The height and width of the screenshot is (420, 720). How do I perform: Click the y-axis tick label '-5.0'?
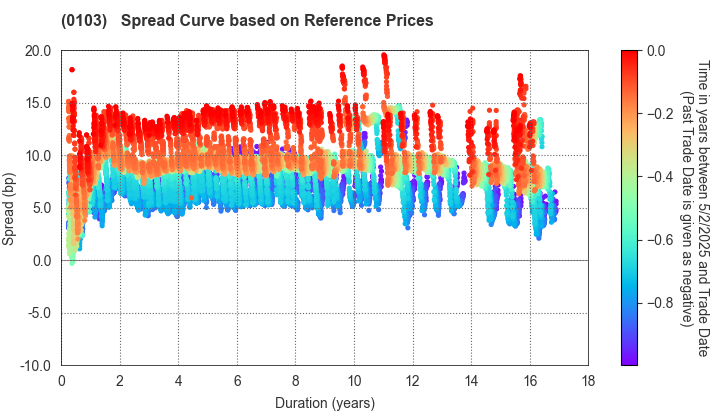[x=39, y=314]
